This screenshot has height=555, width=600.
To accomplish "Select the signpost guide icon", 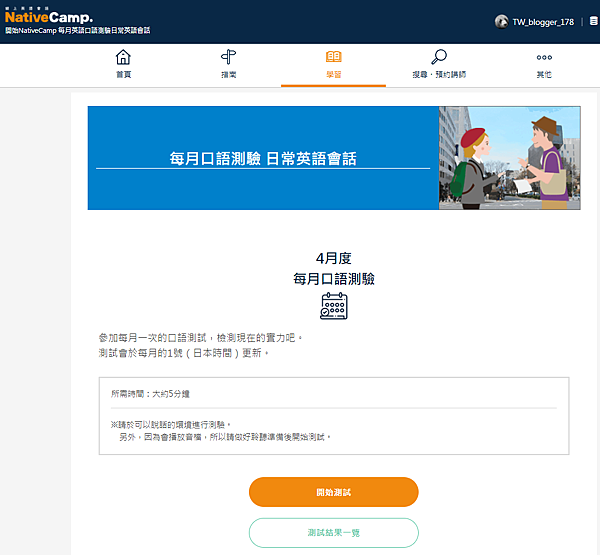I will (x=228, y=57).
